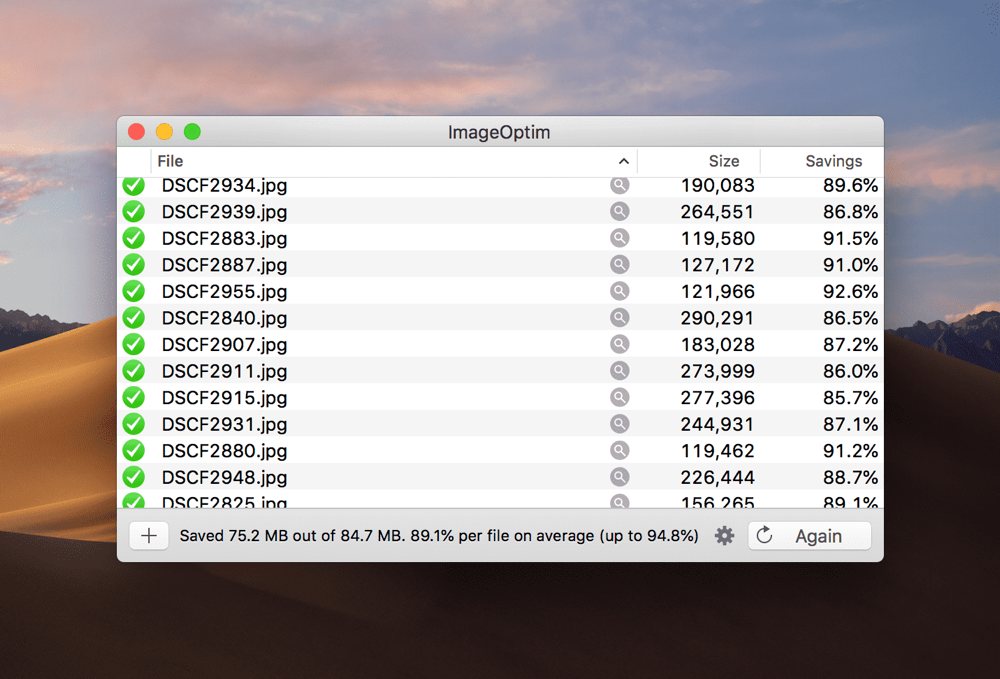
Task: Toggle the sort arrow in the File column header
Action: click(624, 161)
